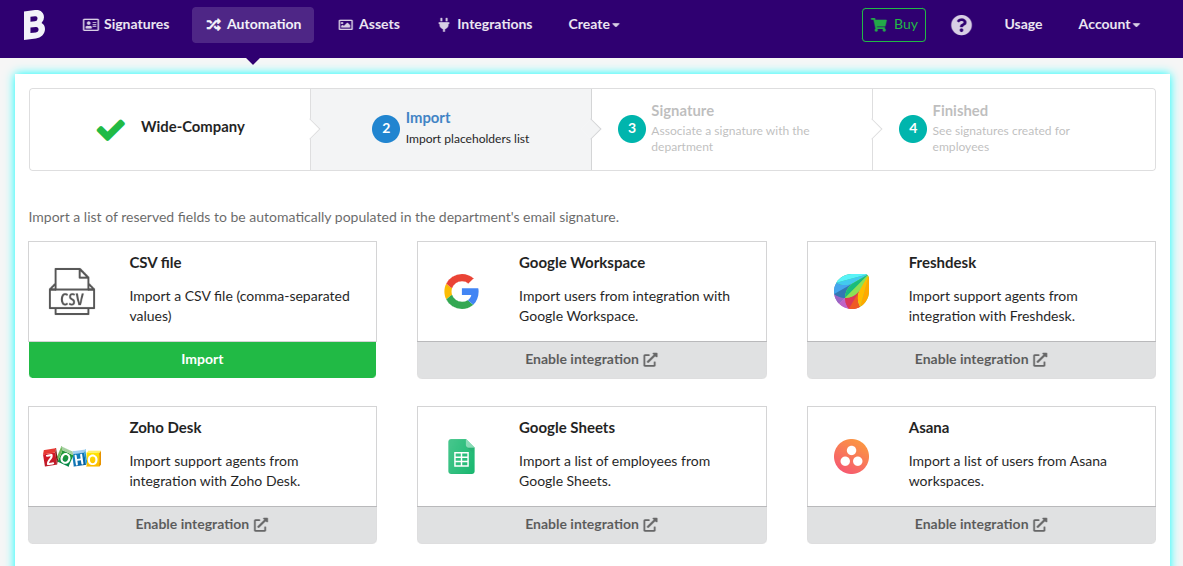Click the Asana card title

pyautogui.click(x=929, y=428)
